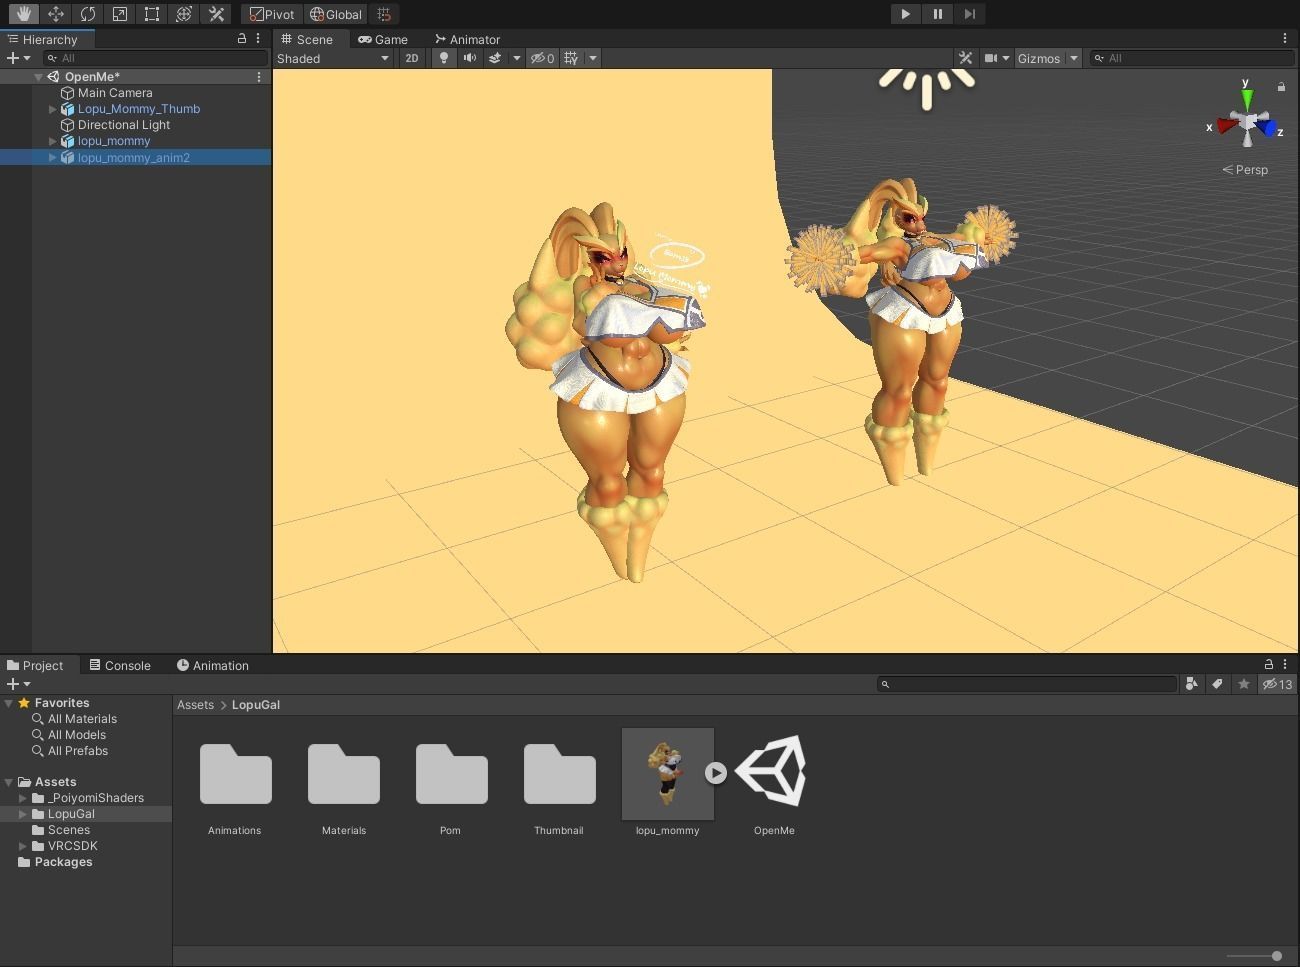This screenshot has height=967, width=1300.
Task: Toggle scene audio
Action: pyautogui.click(x=469, y=58)
